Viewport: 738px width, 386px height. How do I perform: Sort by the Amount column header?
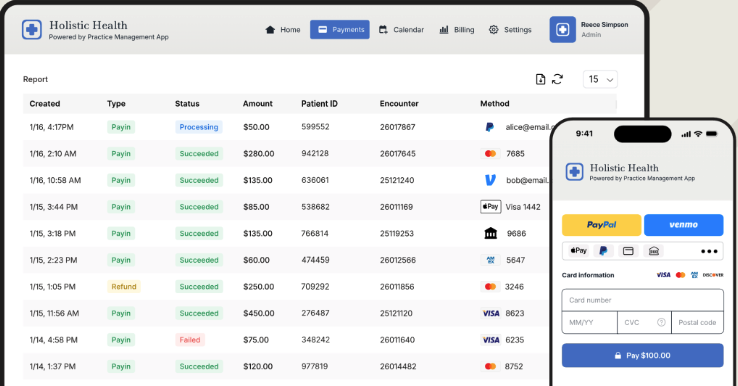coord(257,104)
